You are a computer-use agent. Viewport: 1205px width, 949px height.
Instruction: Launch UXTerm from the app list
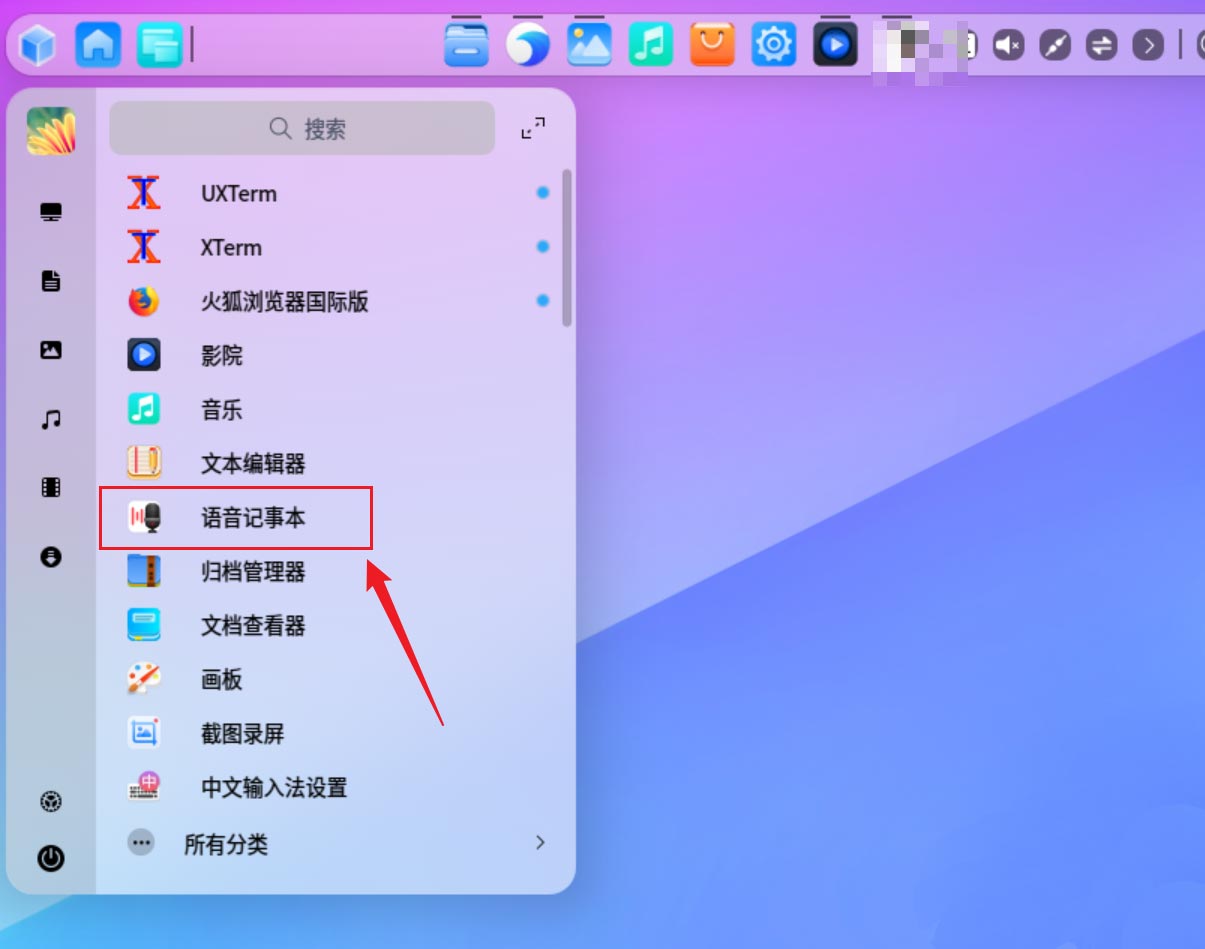(336, 193)
